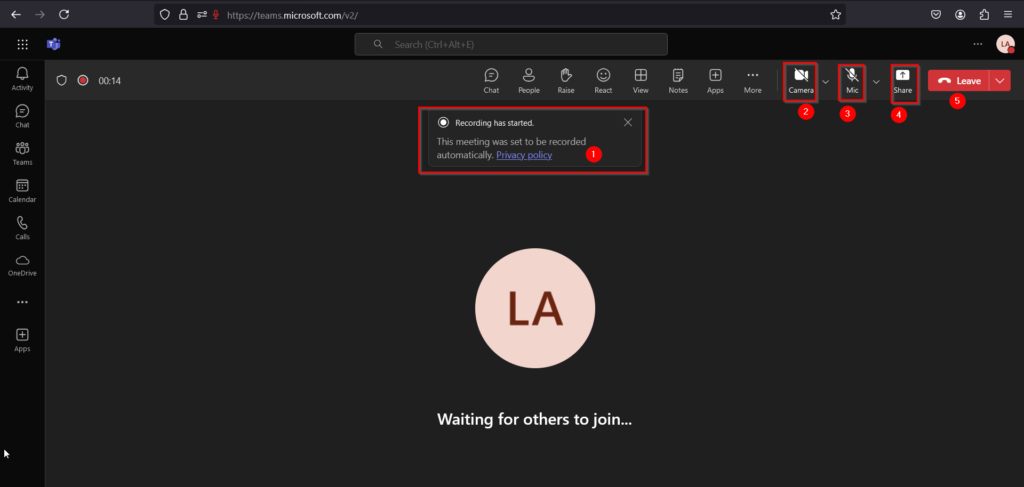Image resolution: width=1024 pixels, height=487 pixels.
Task: Show the People participants panel
Action: (528, 81)
